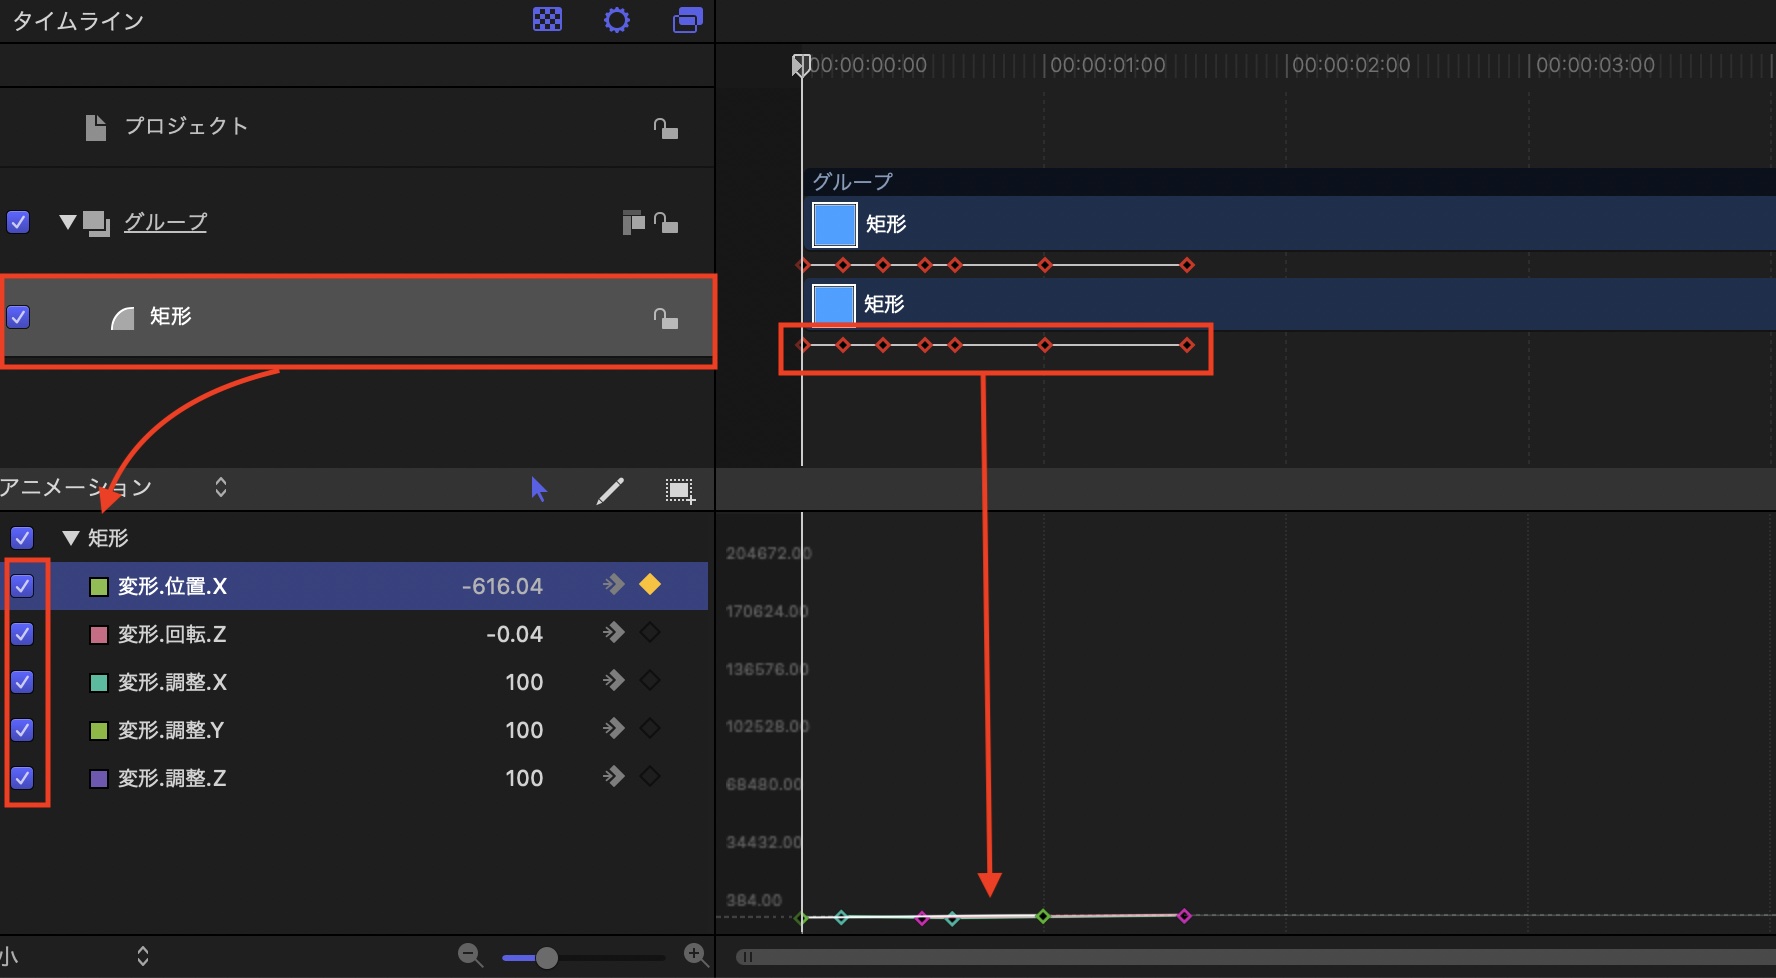The width and height of the screenshot is (1776, 978).
Task: Click the keyframe diamond for 変形.位置.X
Action: [x=650, y=585]
